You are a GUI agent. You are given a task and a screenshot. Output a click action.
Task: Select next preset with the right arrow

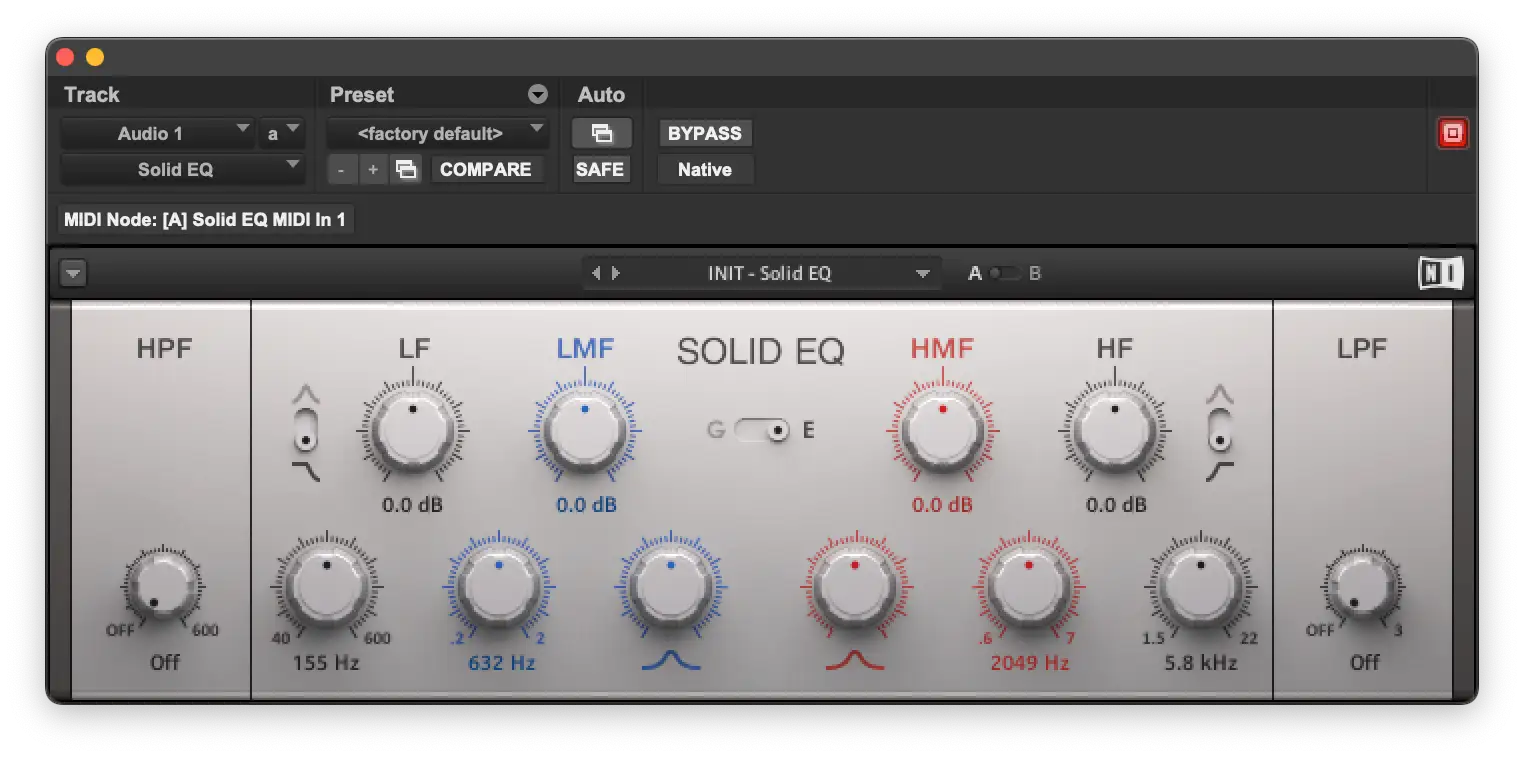point(616,273)
